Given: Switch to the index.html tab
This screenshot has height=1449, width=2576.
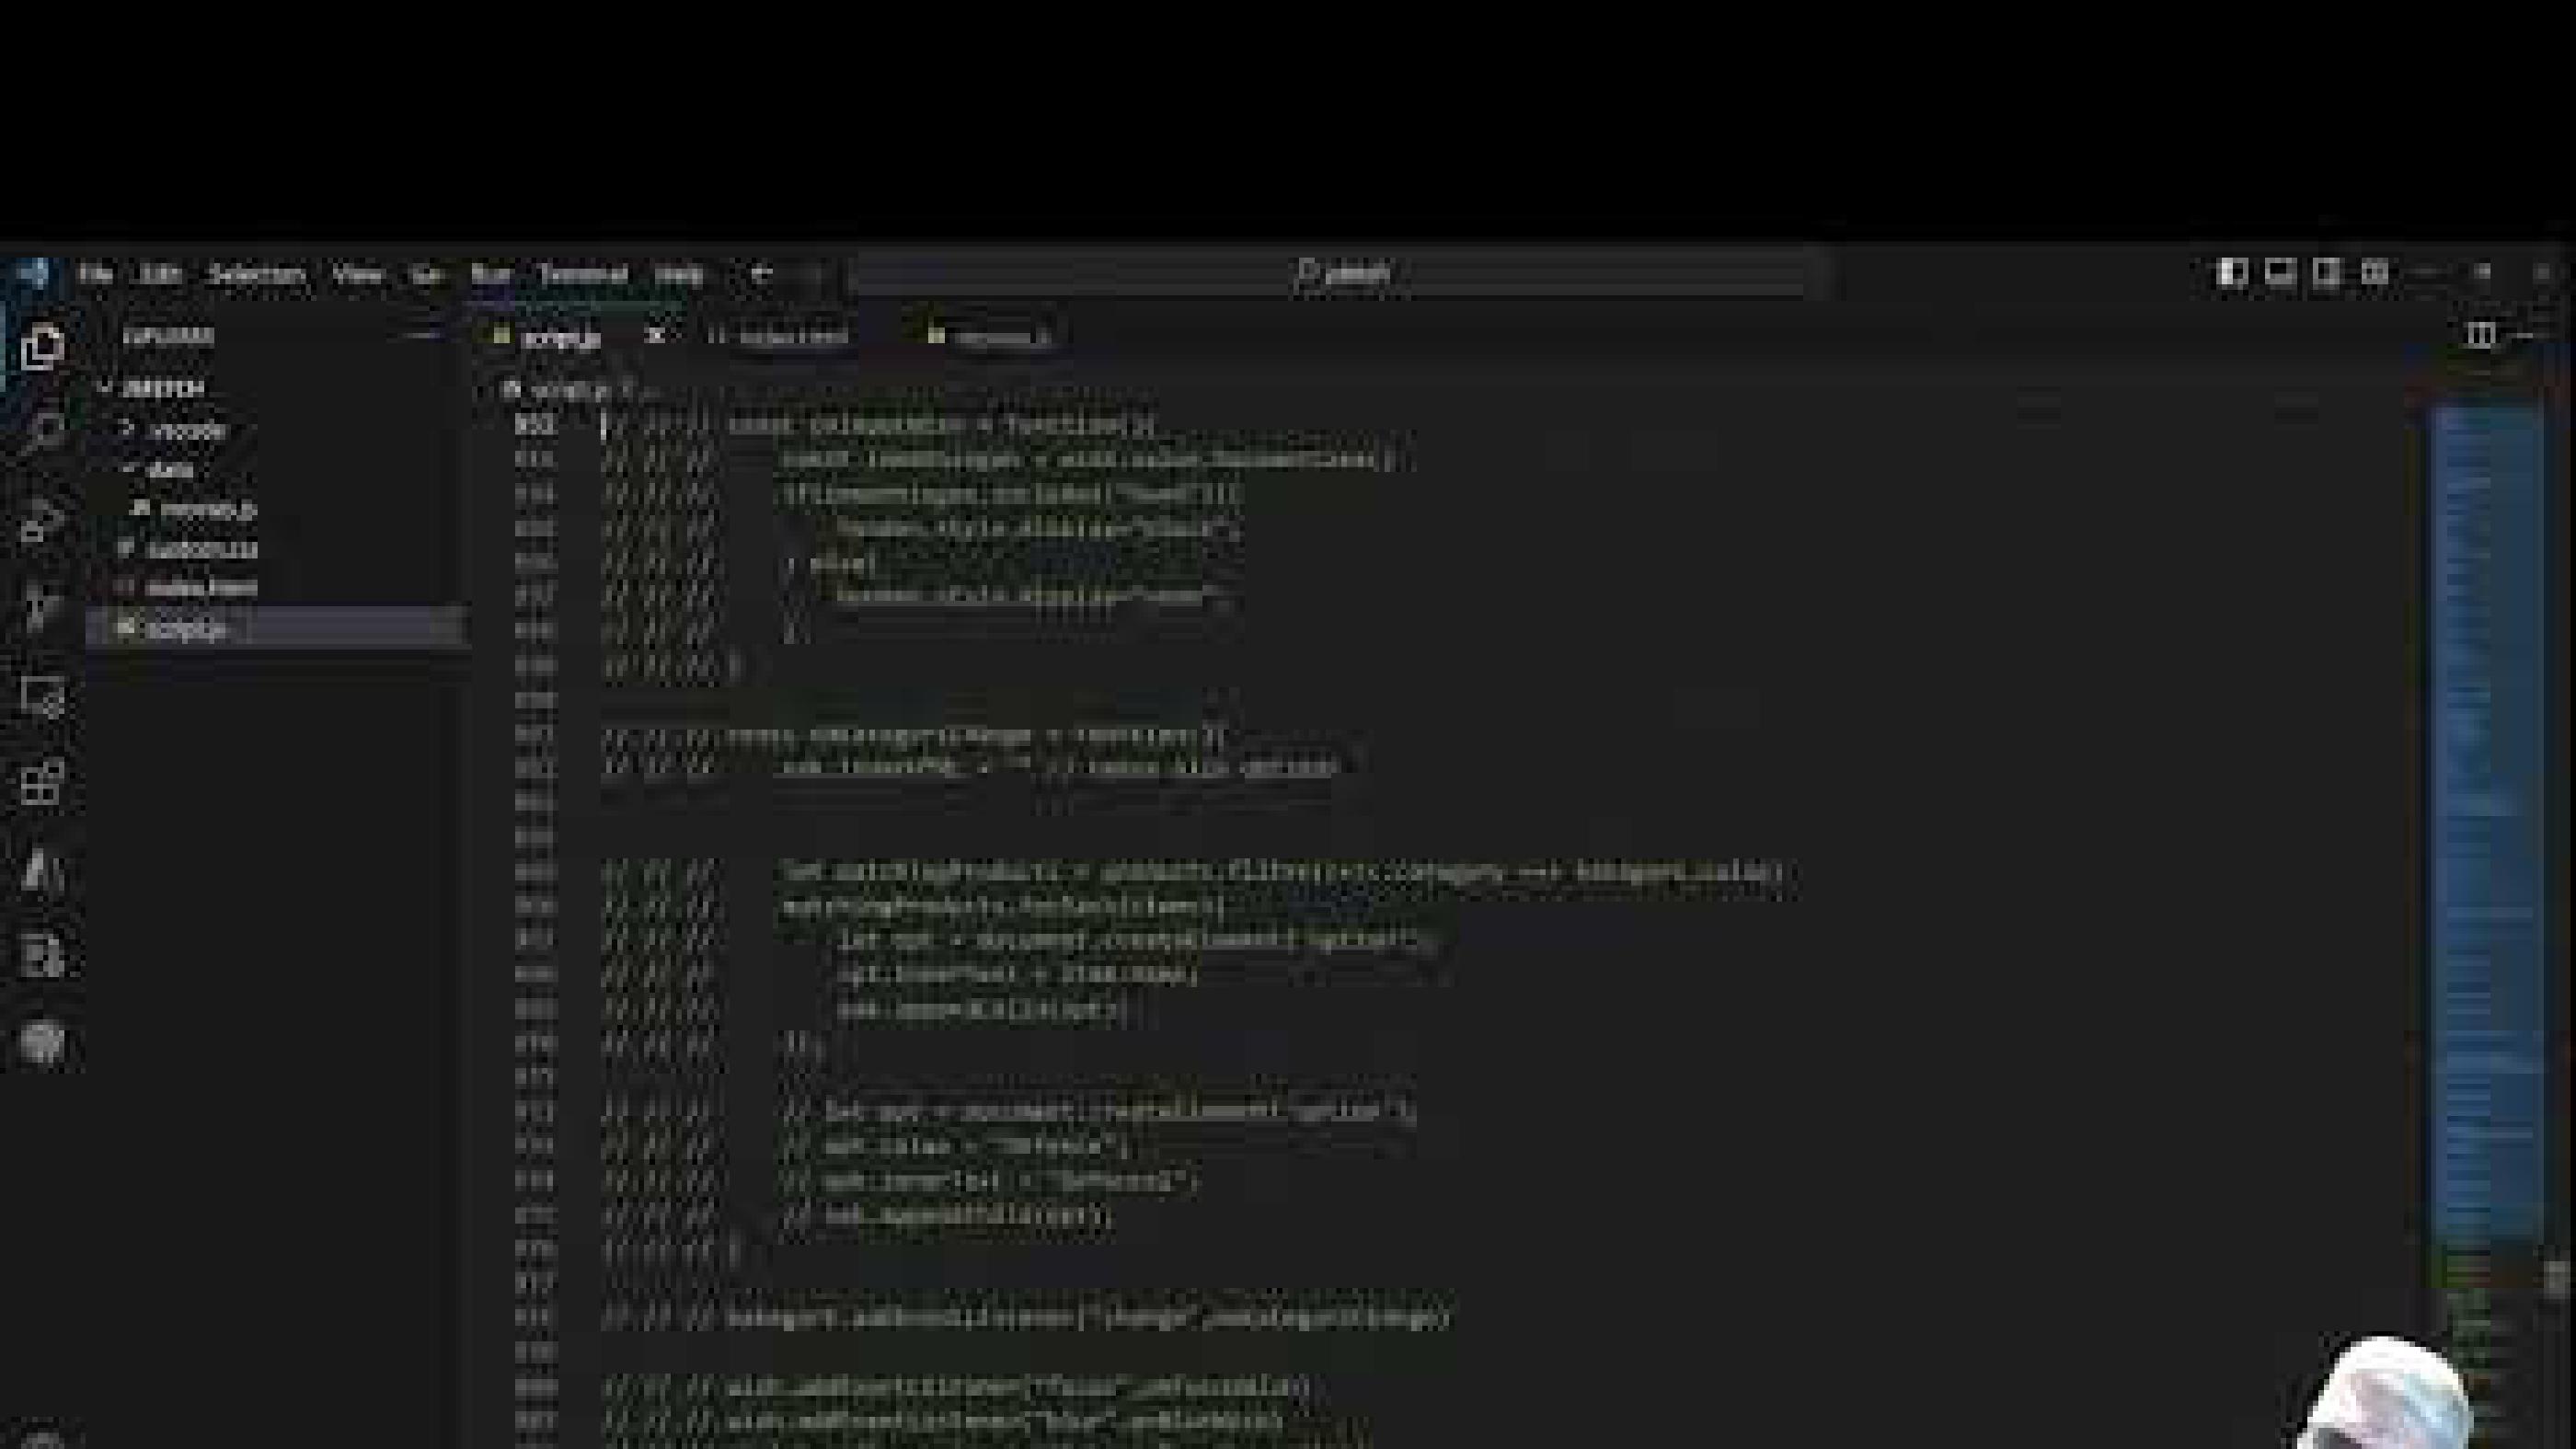Looking at the screenshot, I should point(790,337).
